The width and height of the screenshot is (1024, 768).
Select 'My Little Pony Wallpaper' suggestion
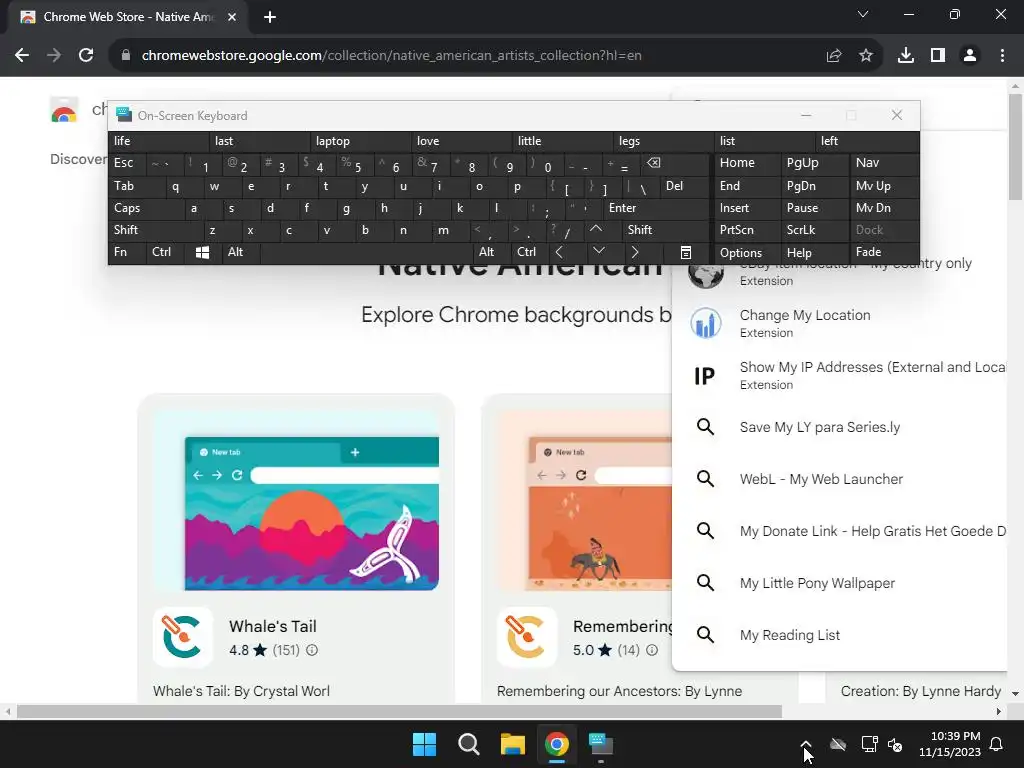click(x=839, y=583)
